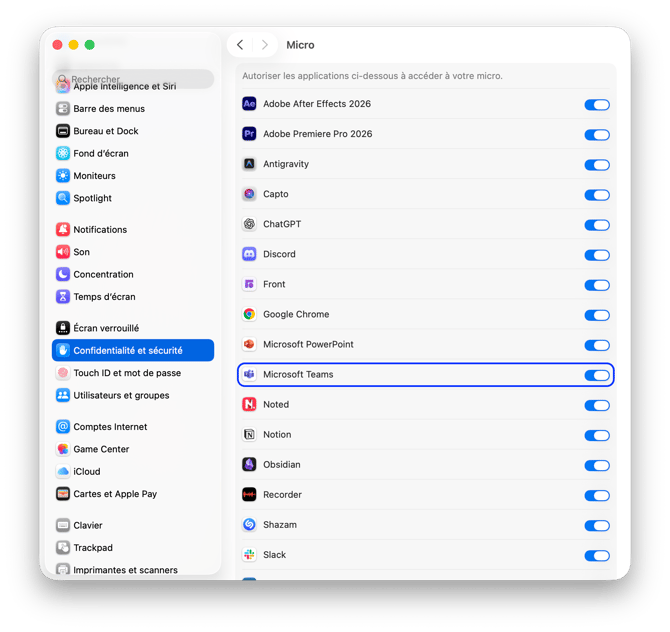Toggle the Recorder microphone switch
The image size is (670, 632).
point(596,495)
